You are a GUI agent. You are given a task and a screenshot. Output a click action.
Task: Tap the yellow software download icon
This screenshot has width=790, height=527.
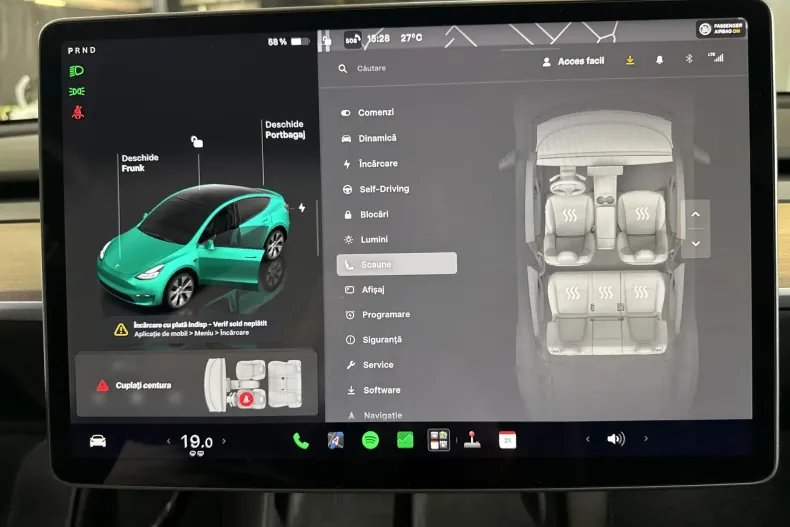point(630,60)
